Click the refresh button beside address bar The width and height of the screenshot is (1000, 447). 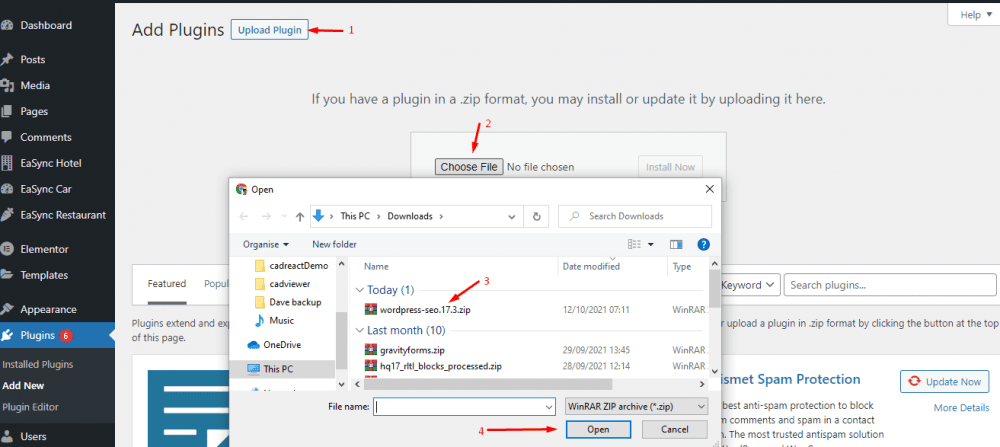537,216
